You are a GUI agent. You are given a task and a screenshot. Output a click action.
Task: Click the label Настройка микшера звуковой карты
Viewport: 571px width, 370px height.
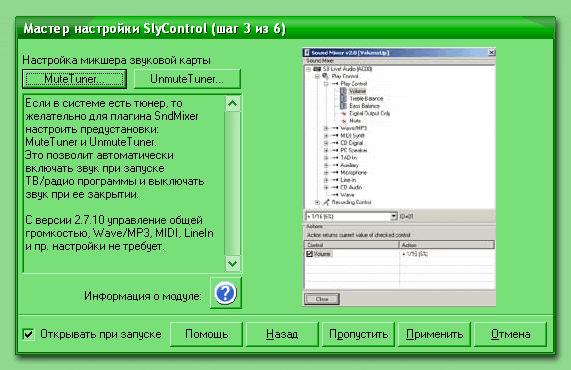[x=116, y=60]
